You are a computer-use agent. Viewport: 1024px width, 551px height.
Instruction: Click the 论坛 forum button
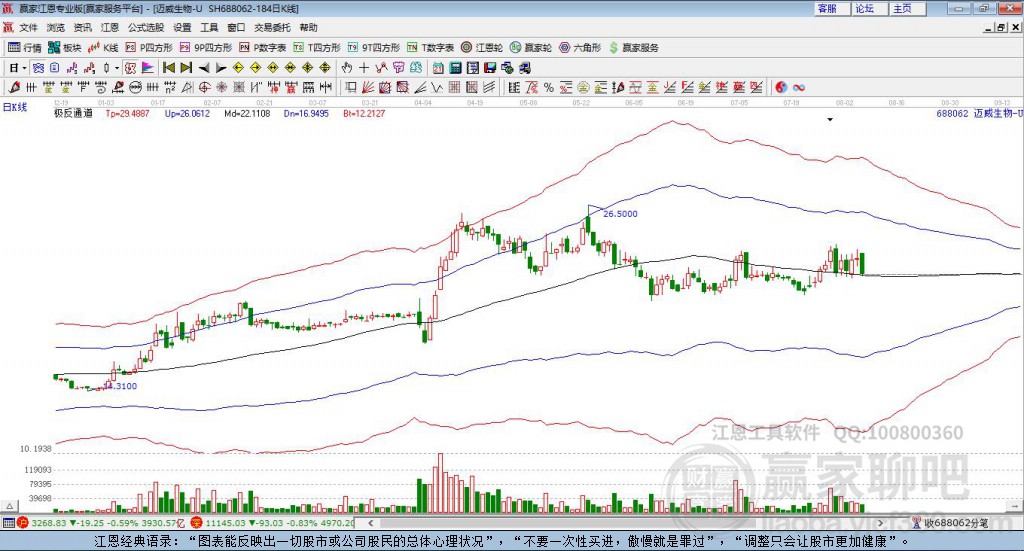click(870, 8)
